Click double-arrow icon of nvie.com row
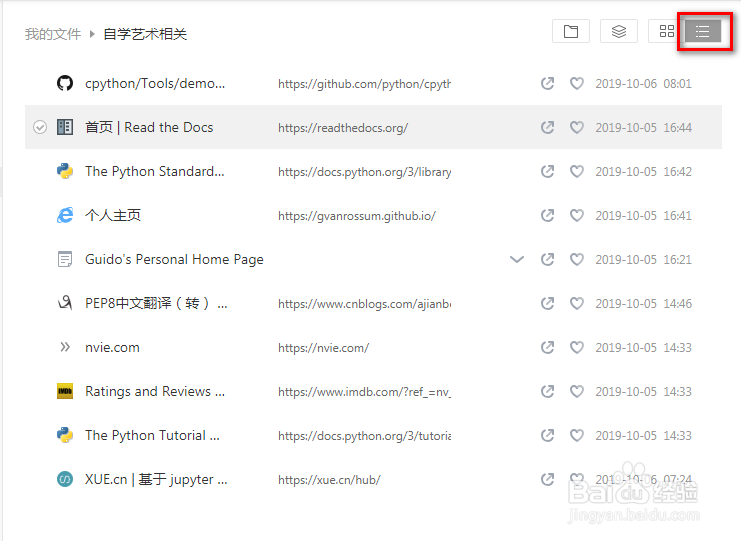The height and width of the screenshot is (541, 741). pyautogui.click(x=65, y=347)
